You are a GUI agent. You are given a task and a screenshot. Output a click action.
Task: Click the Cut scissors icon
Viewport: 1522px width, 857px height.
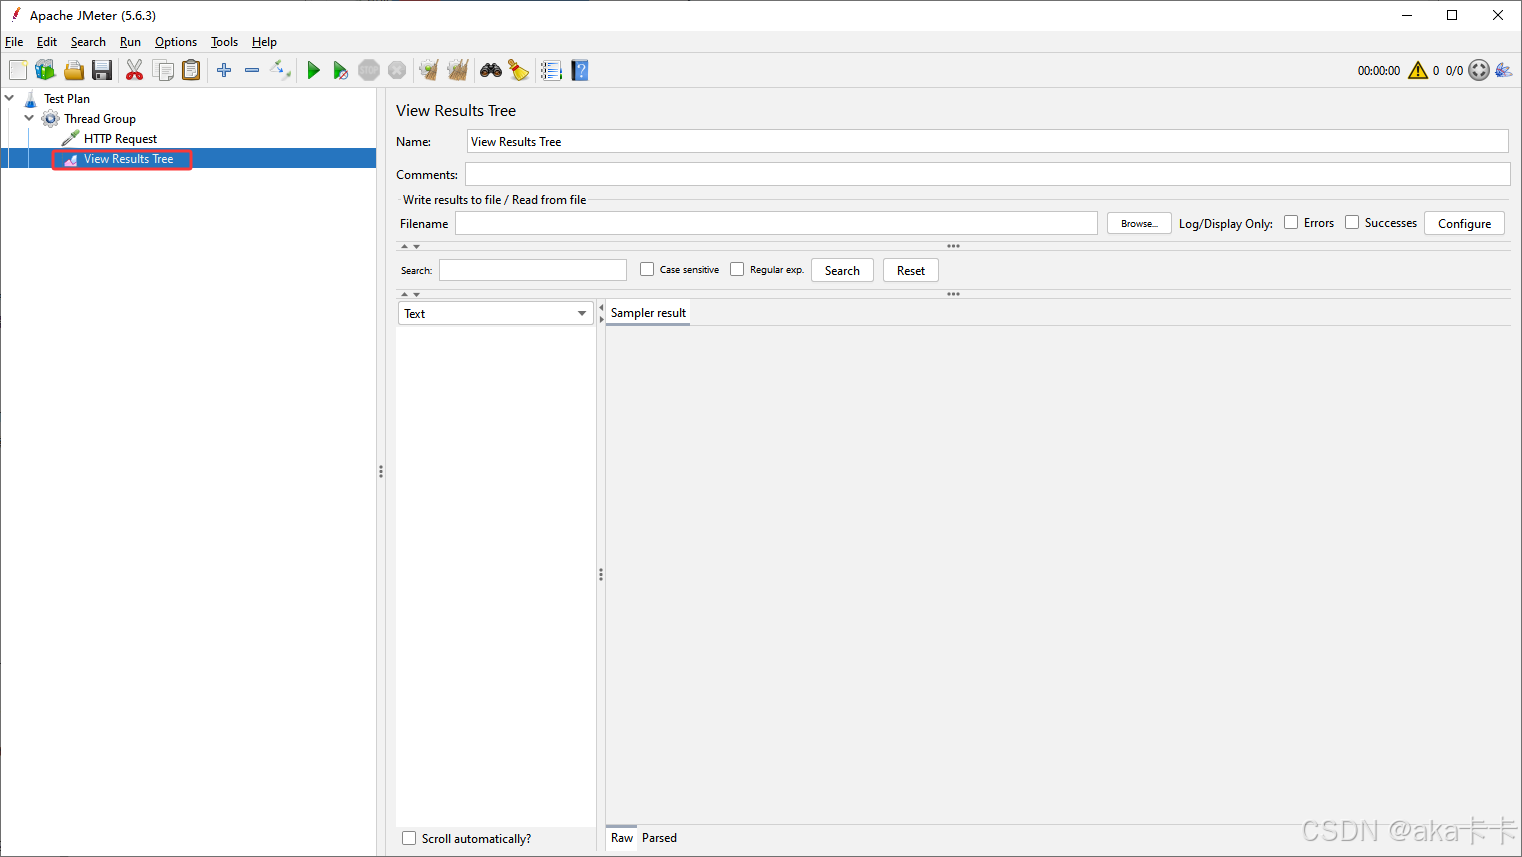(x=134, y=70)
